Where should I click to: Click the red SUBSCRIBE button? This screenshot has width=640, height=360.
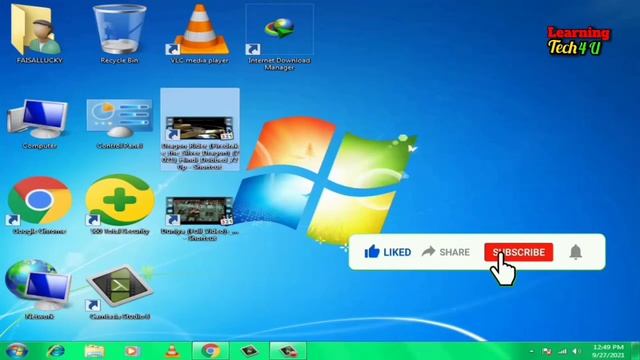coord(518,252)
